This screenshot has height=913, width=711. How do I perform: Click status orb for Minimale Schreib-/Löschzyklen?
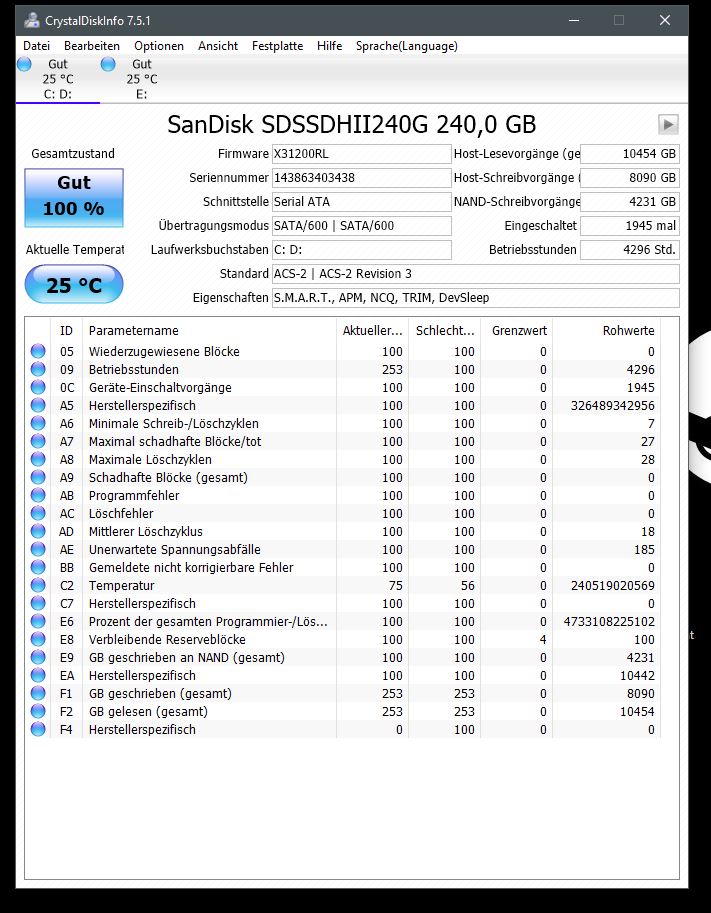click(x=38, y=423)
